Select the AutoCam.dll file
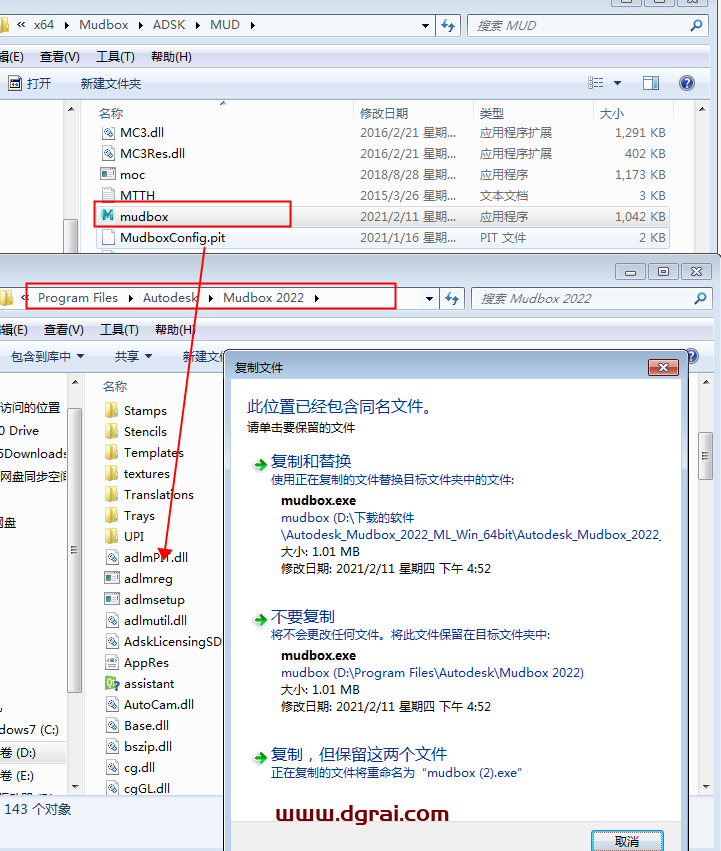 pyautogui.click(x=159, y=704)
